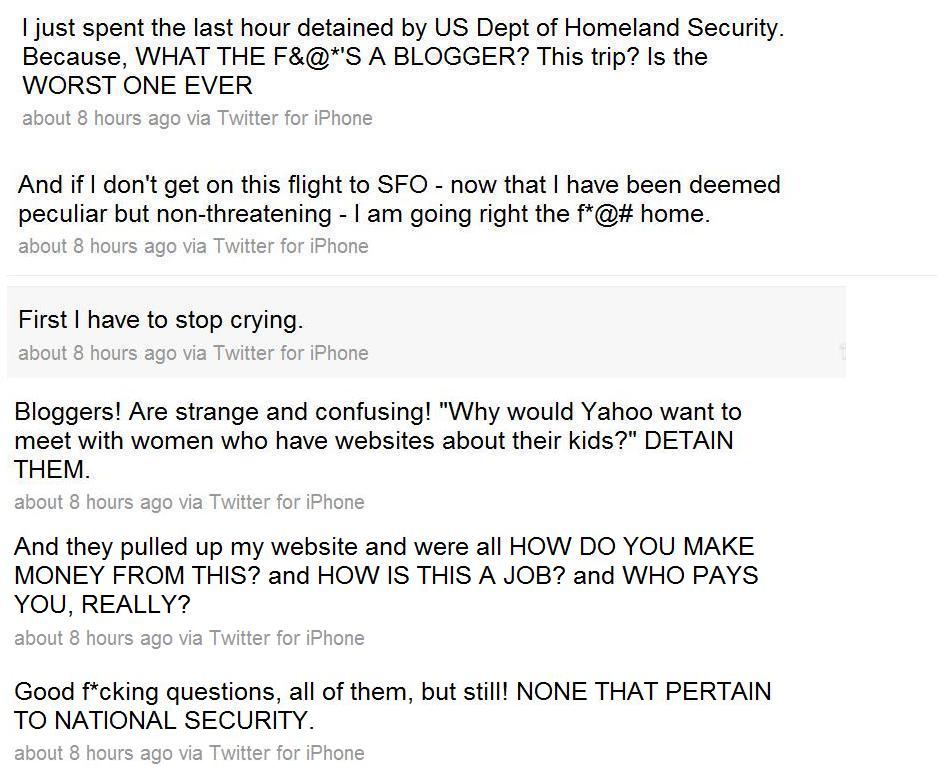
Task: Click the faint action icon at highlighted tweet's right edge
Action: click(x=842, y=351)
